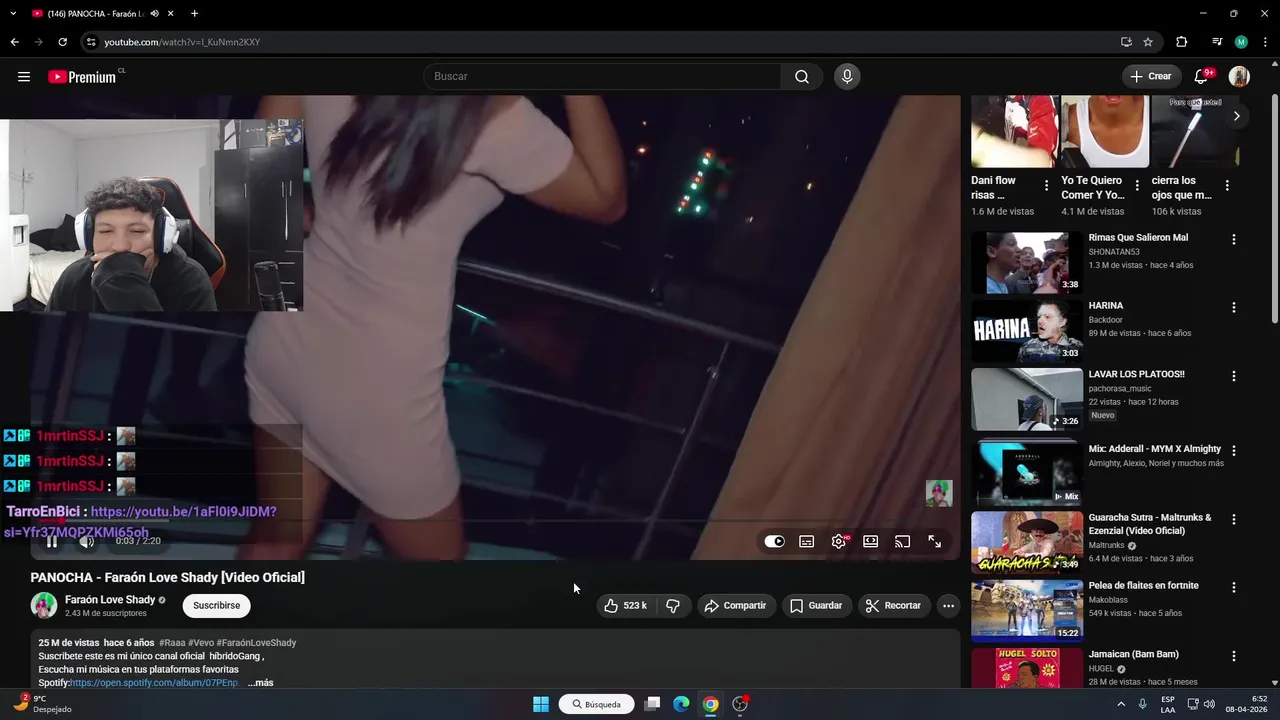
Task: Open options for Dani flow risas short
Action: pyautogui.click(x=1046, y=186)
